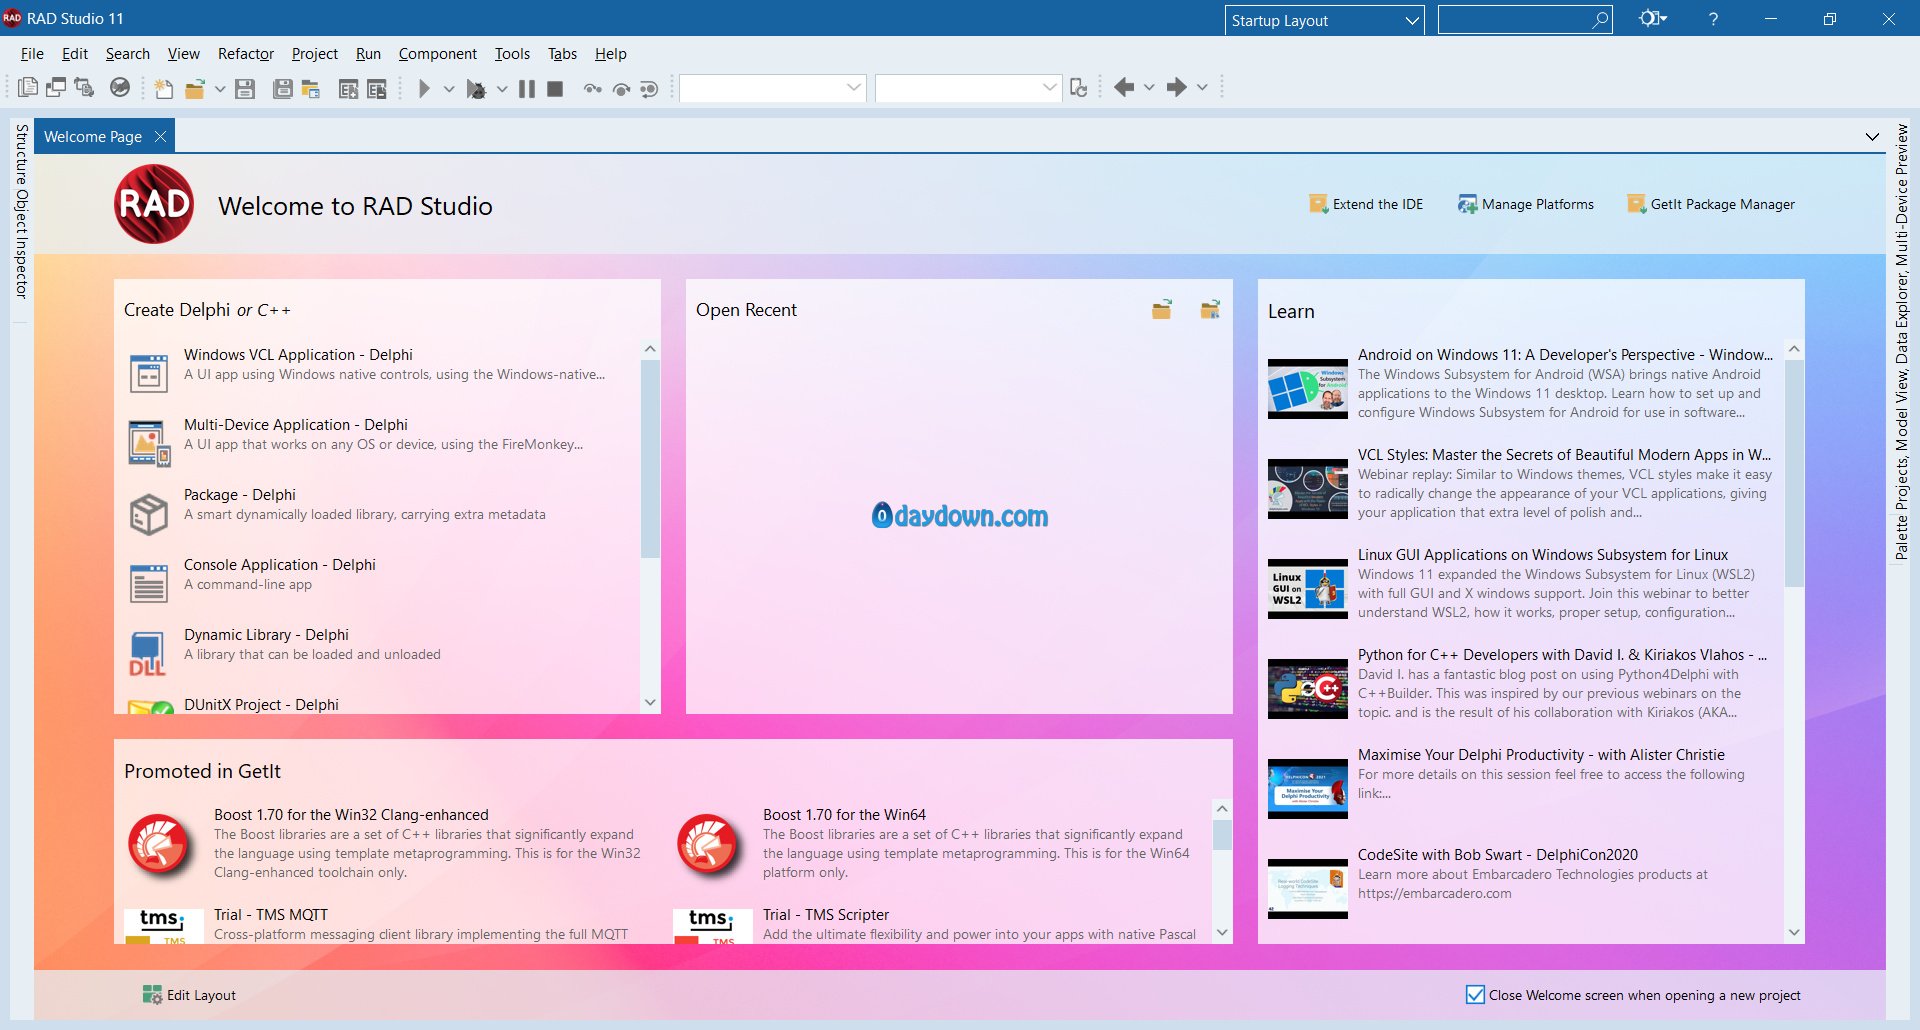Click the View Unit toolbar icon
Viewport: 1920px width, 1030px height.
click(x=28, y=88)
